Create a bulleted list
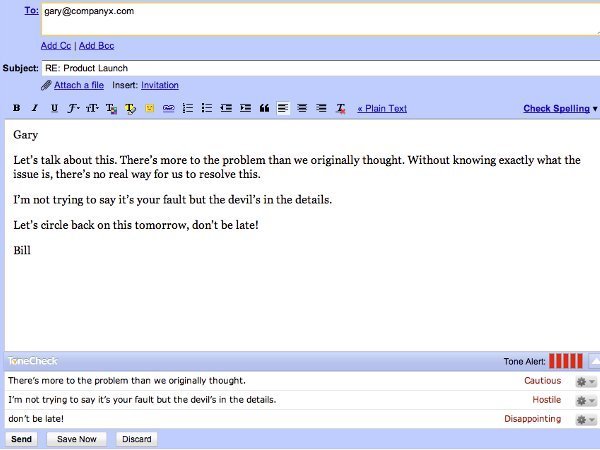The image size is (600, 450). pos(207,108)
